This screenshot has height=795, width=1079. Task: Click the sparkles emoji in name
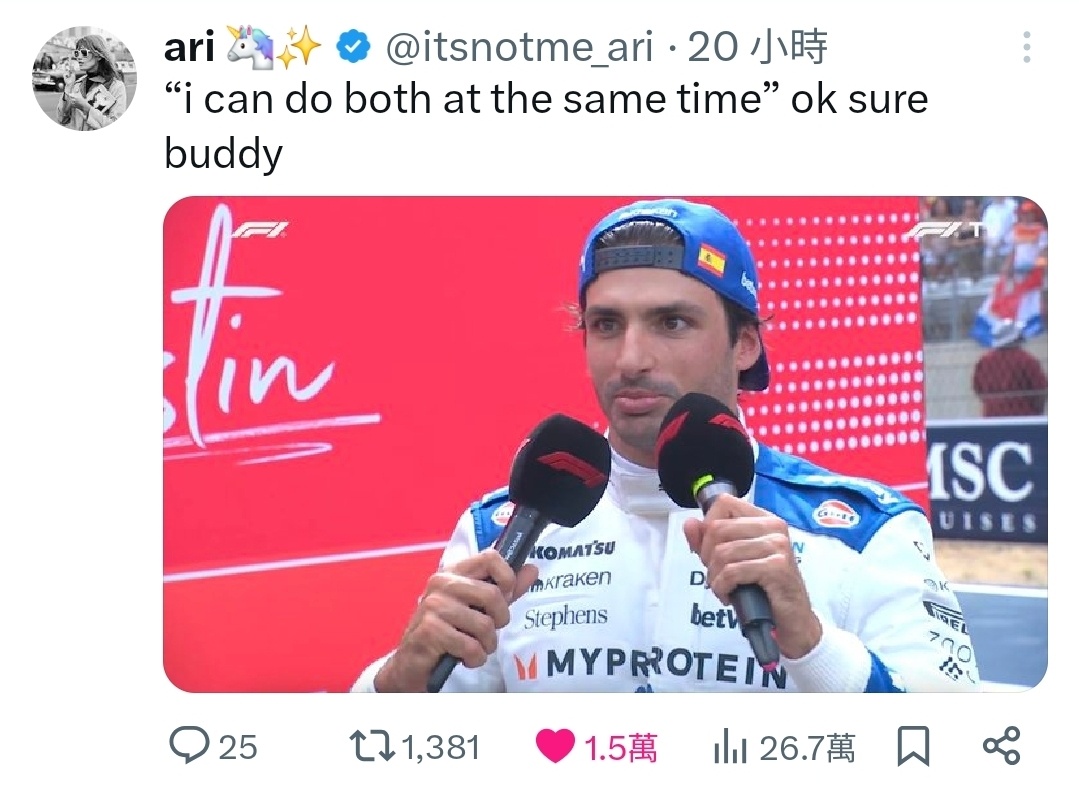pyautogui.click(x=299, y=47)
